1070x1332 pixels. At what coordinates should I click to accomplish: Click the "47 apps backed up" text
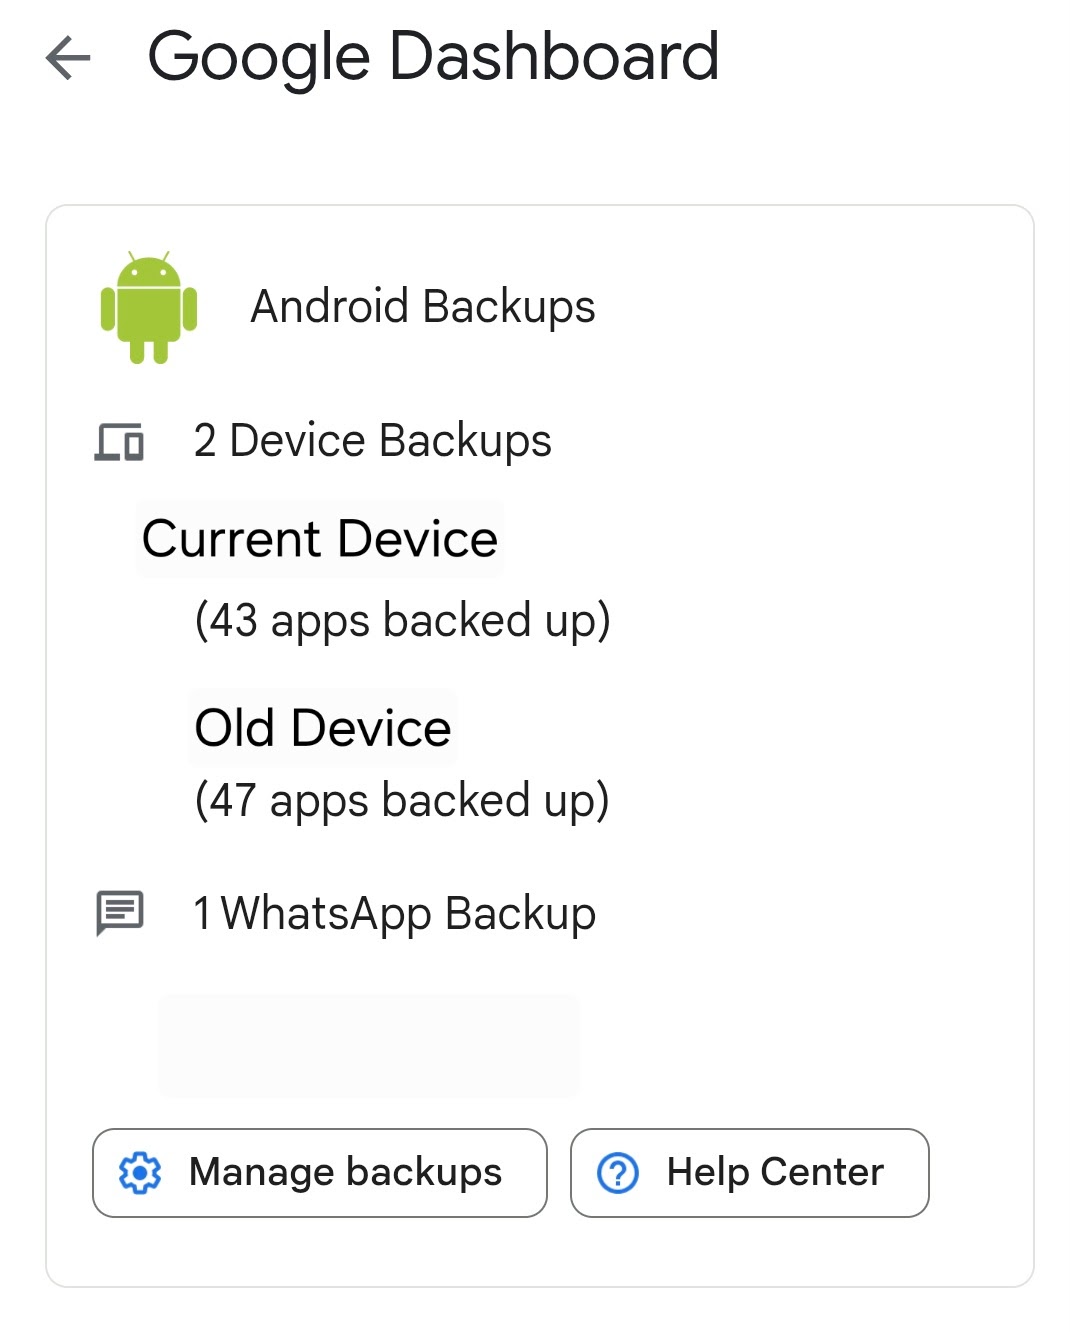[x=402, y=800]
